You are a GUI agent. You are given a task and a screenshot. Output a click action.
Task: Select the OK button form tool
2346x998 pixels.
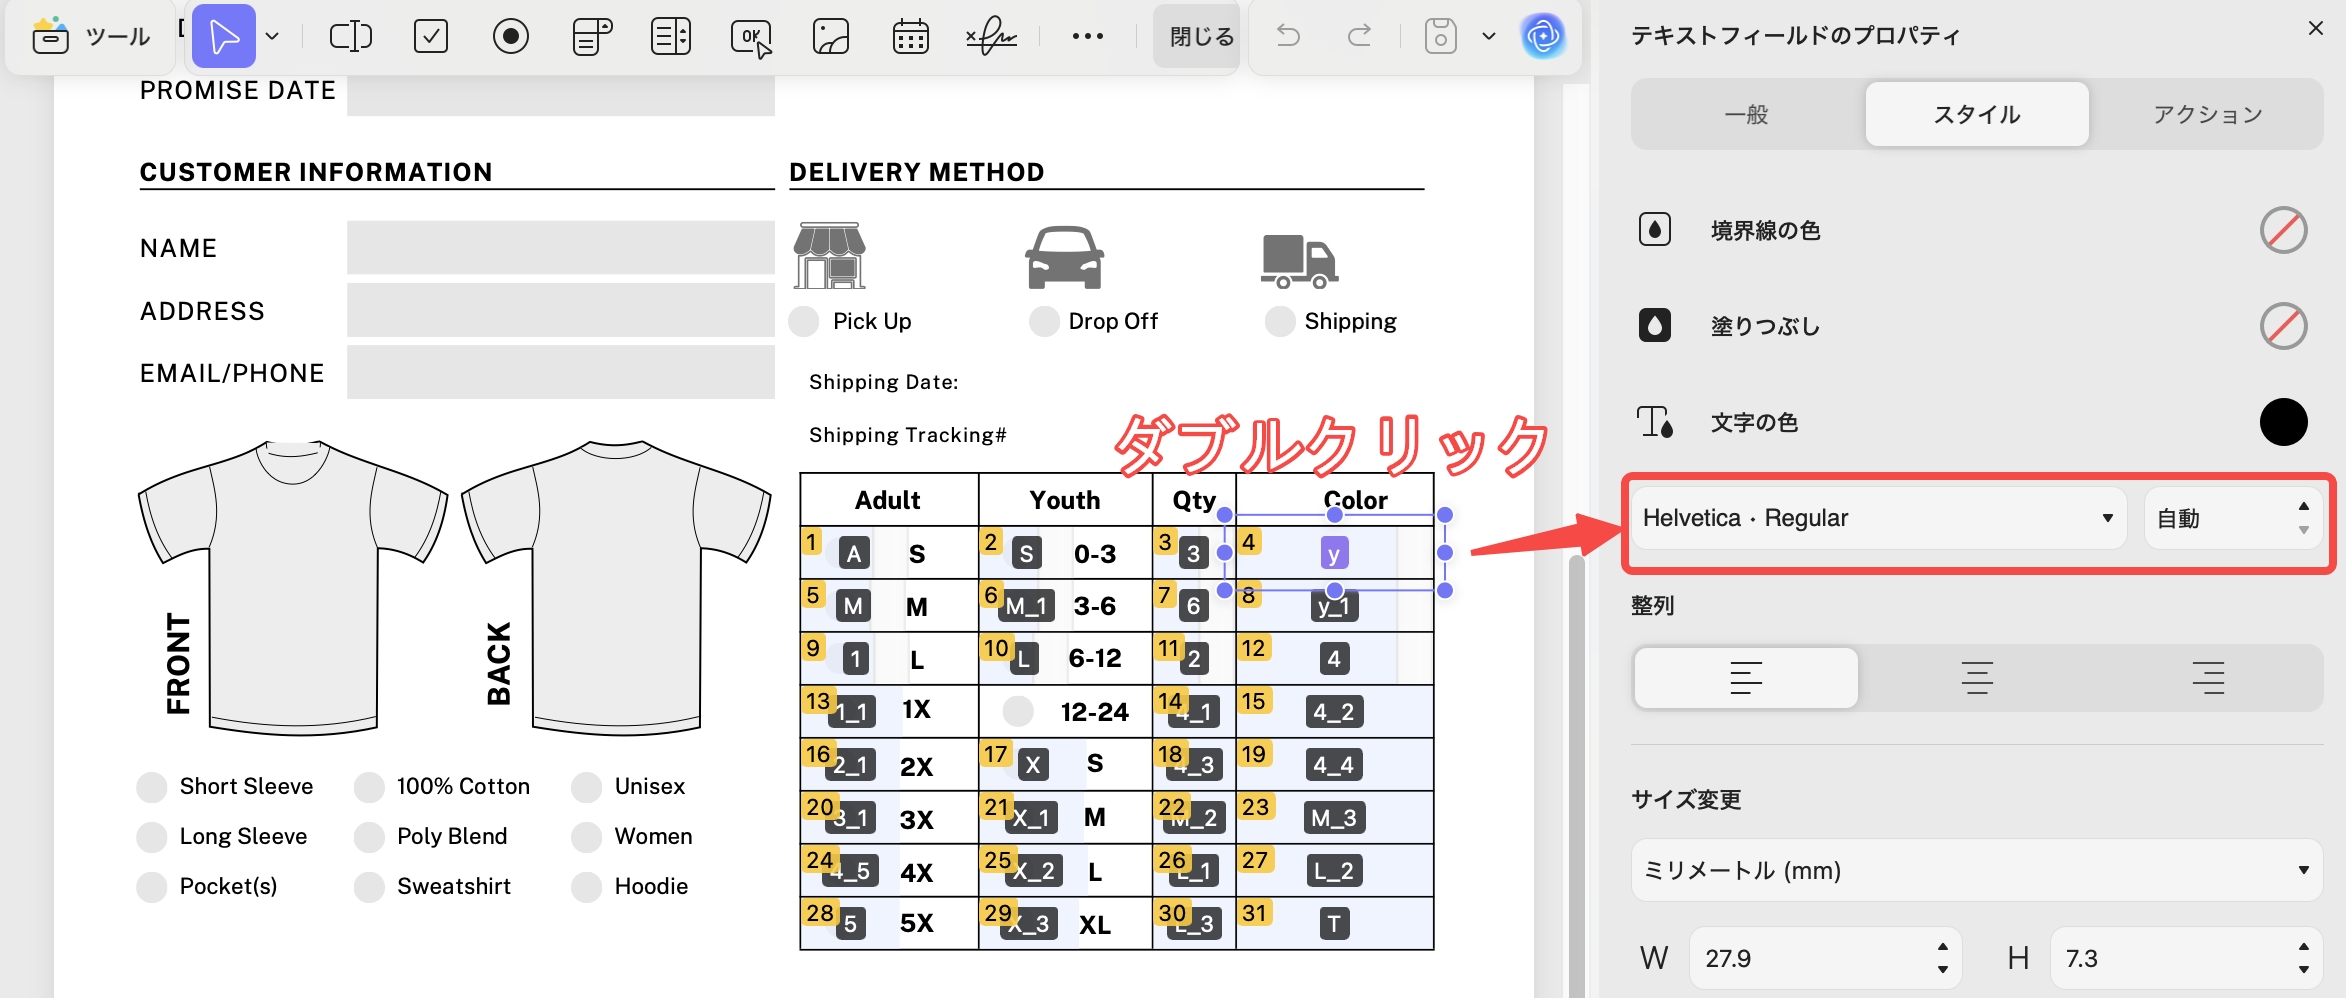tap(750, 37)
